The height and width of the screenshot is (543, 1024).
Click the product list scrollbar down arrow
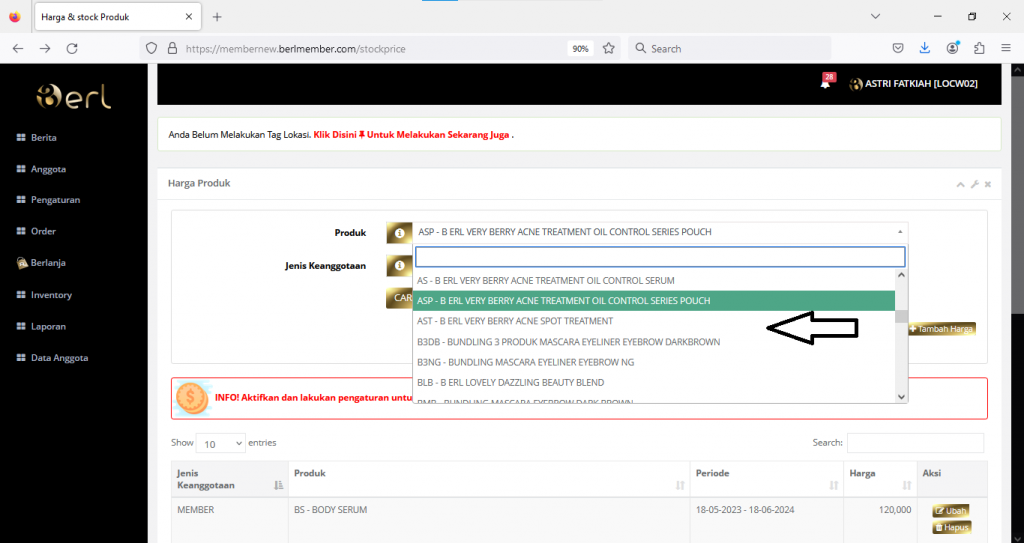tap(901, 396)
